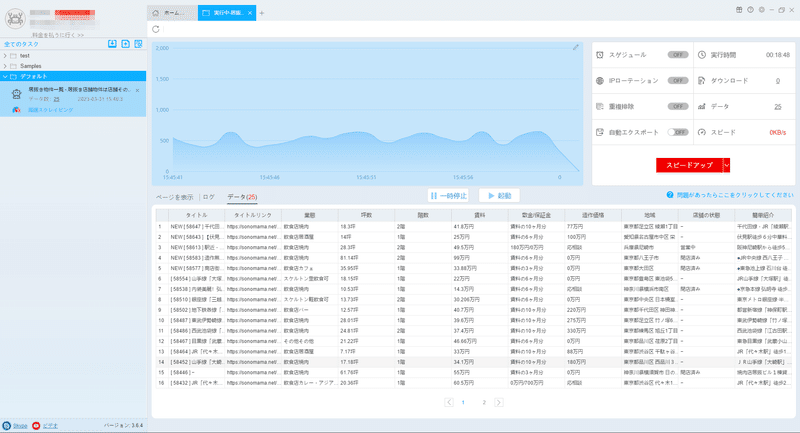Go to next page with right arrow
The width and height of the screenshot is (800, 433).
(x=499, y=402)
